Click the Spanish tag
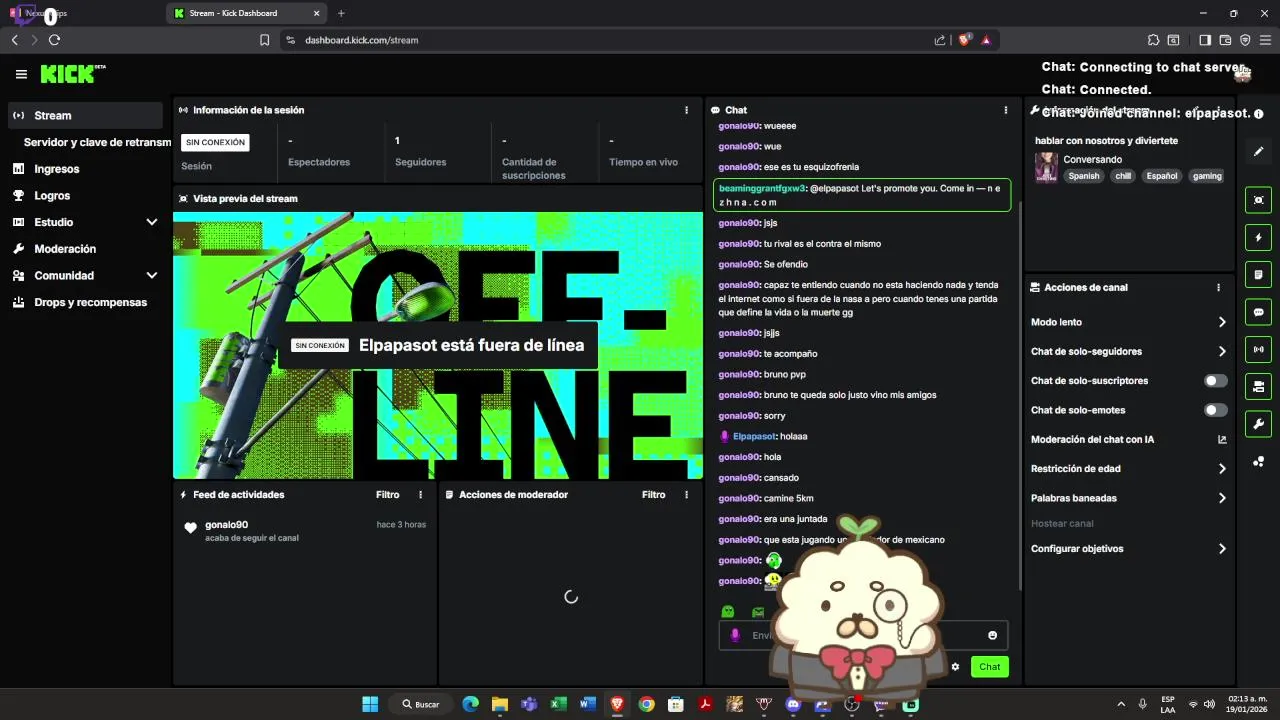Image resolution: width=1280 pixels, height=720 pixels. [1083, 176]
